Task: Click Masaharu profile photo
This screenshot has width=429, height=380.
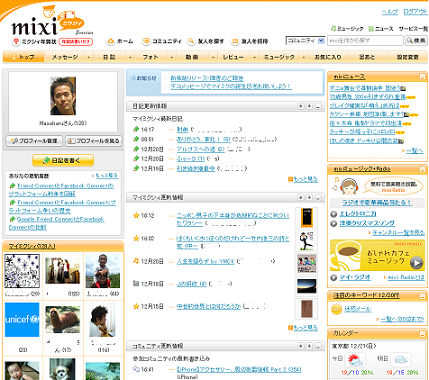Action: pyautogui.click(x=63, y=96)
